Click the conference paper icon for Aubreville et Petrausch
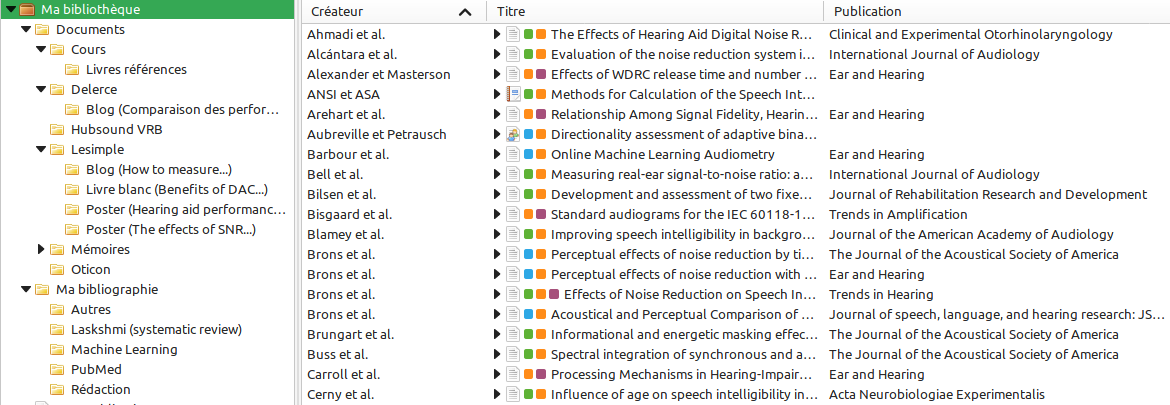Viewport: 1170px width, 405px height. [513, 134]
